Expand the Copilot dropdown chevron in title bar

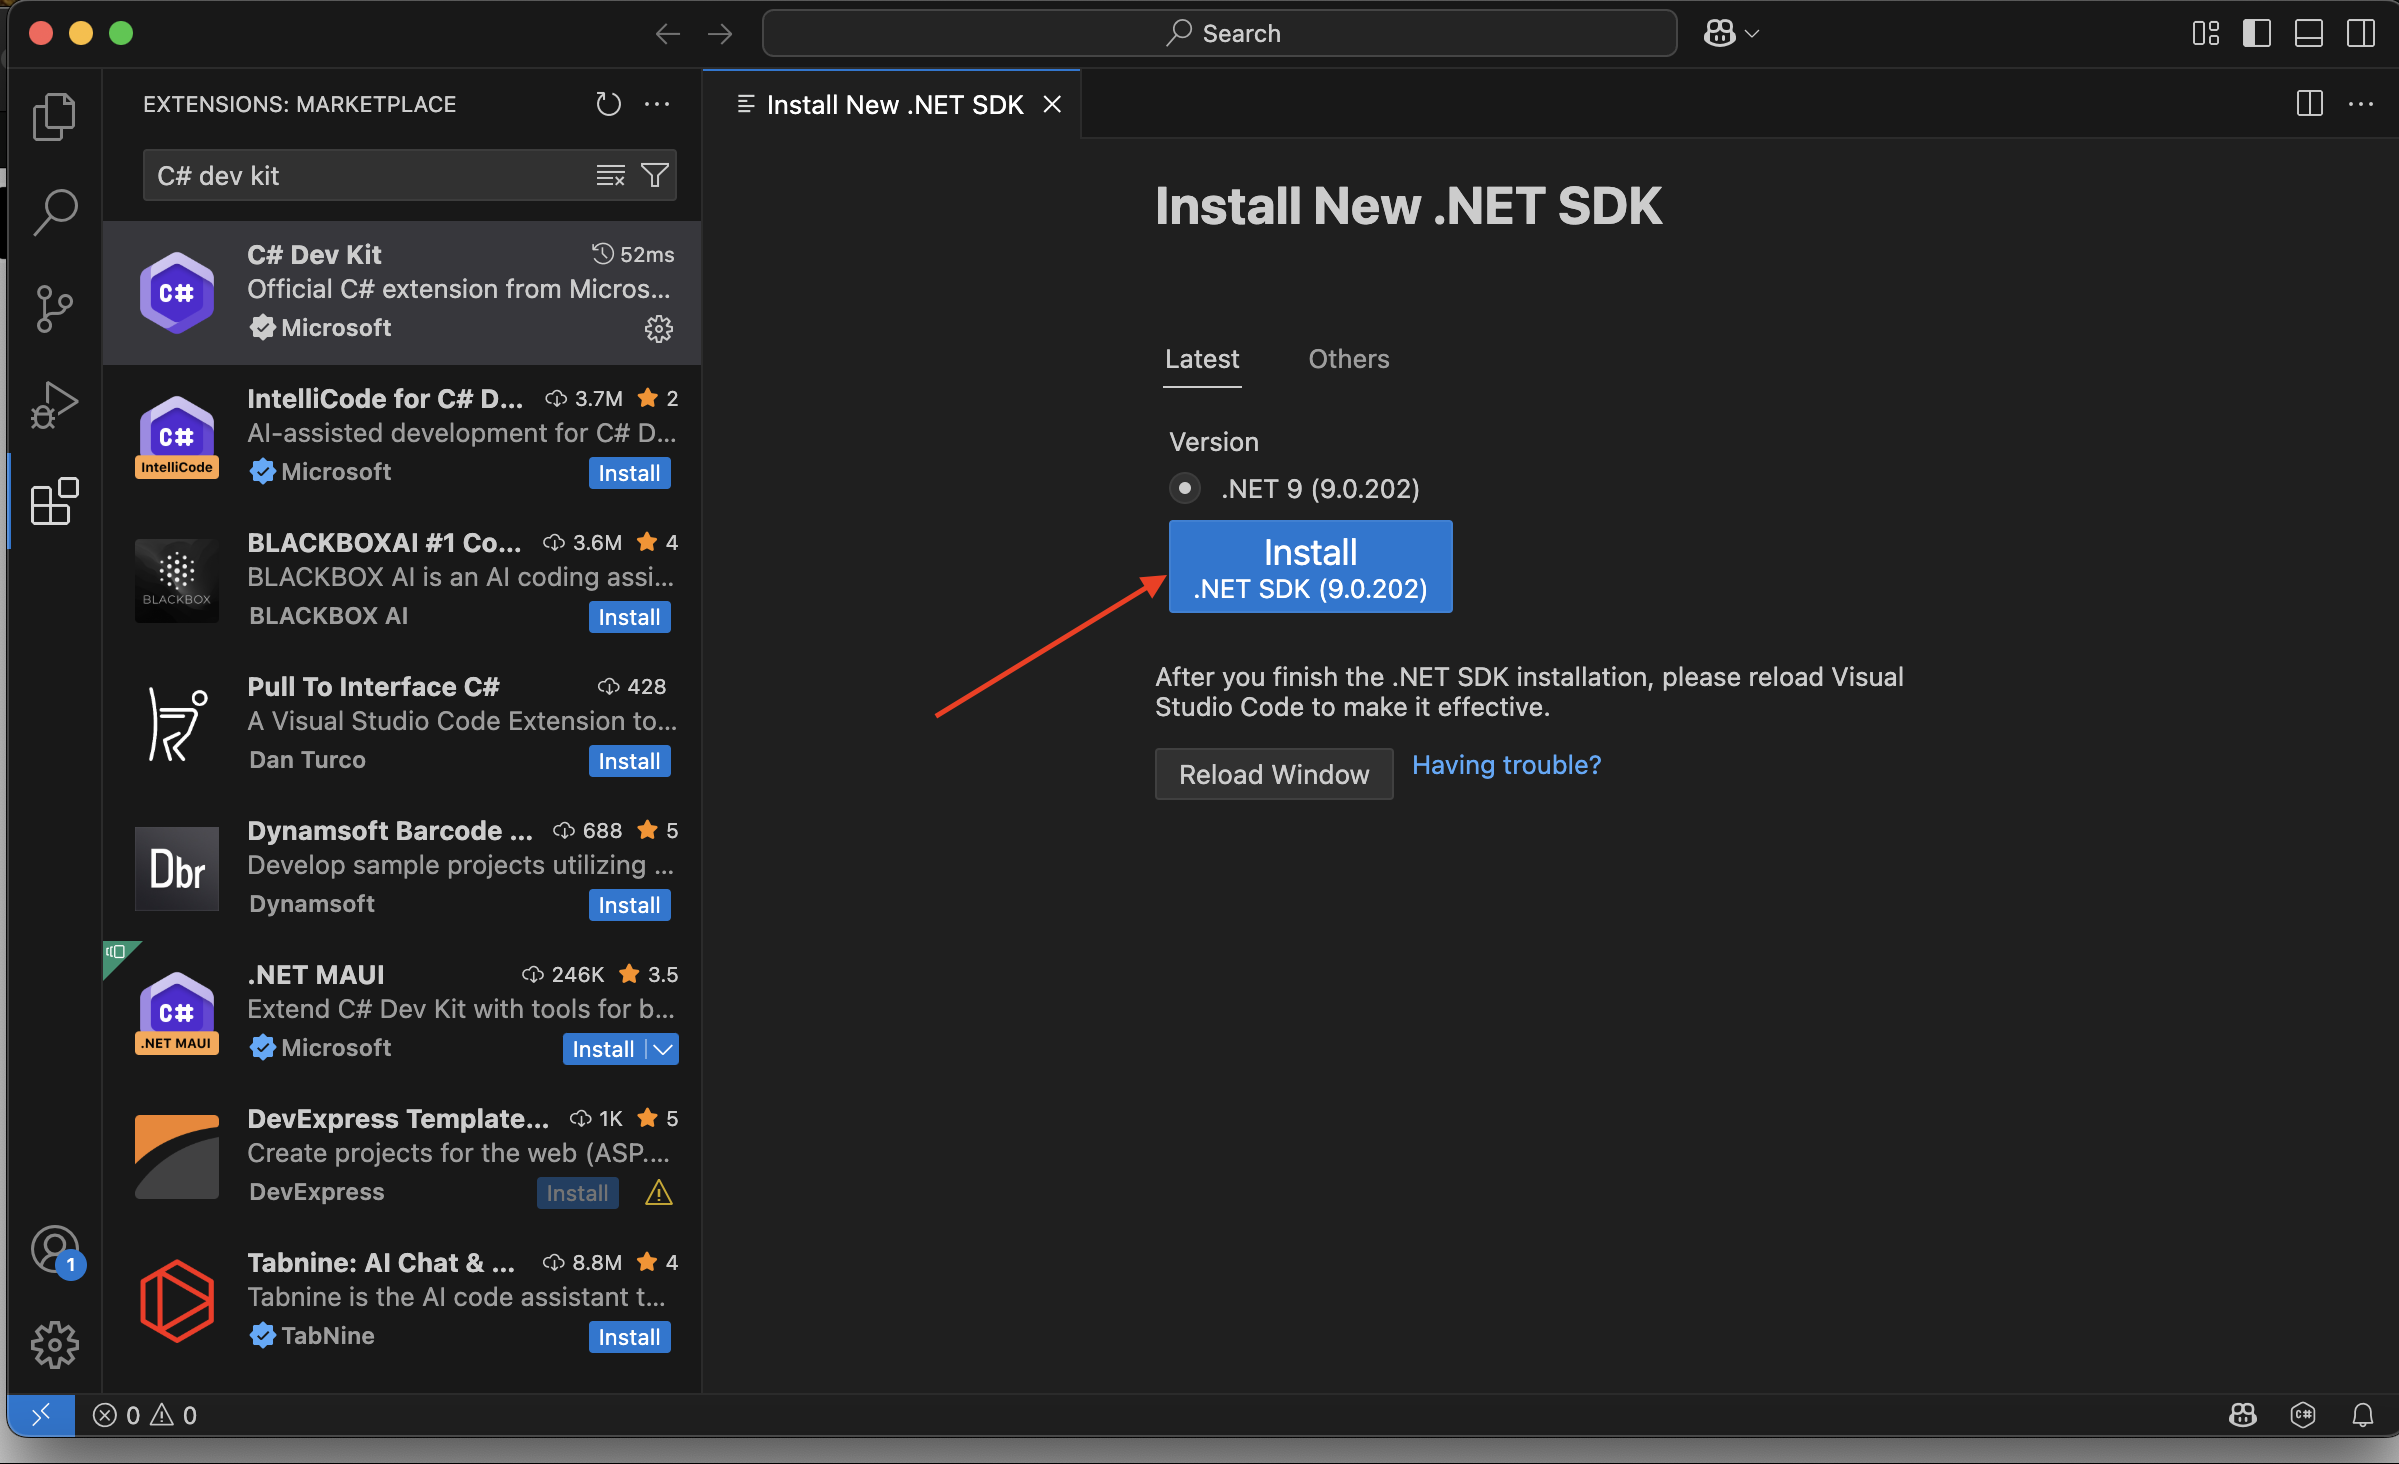point(1752,34)
